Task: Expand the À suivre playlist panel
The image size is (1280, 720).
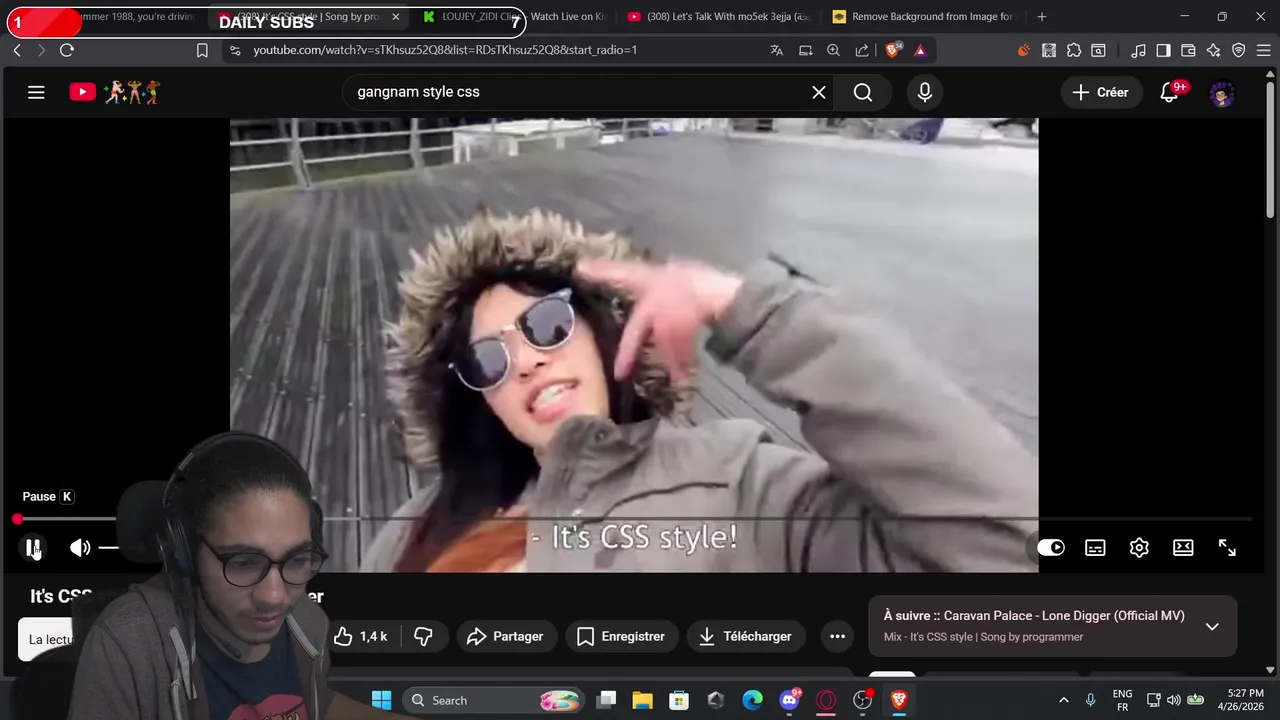Action: click(1212, 626)
